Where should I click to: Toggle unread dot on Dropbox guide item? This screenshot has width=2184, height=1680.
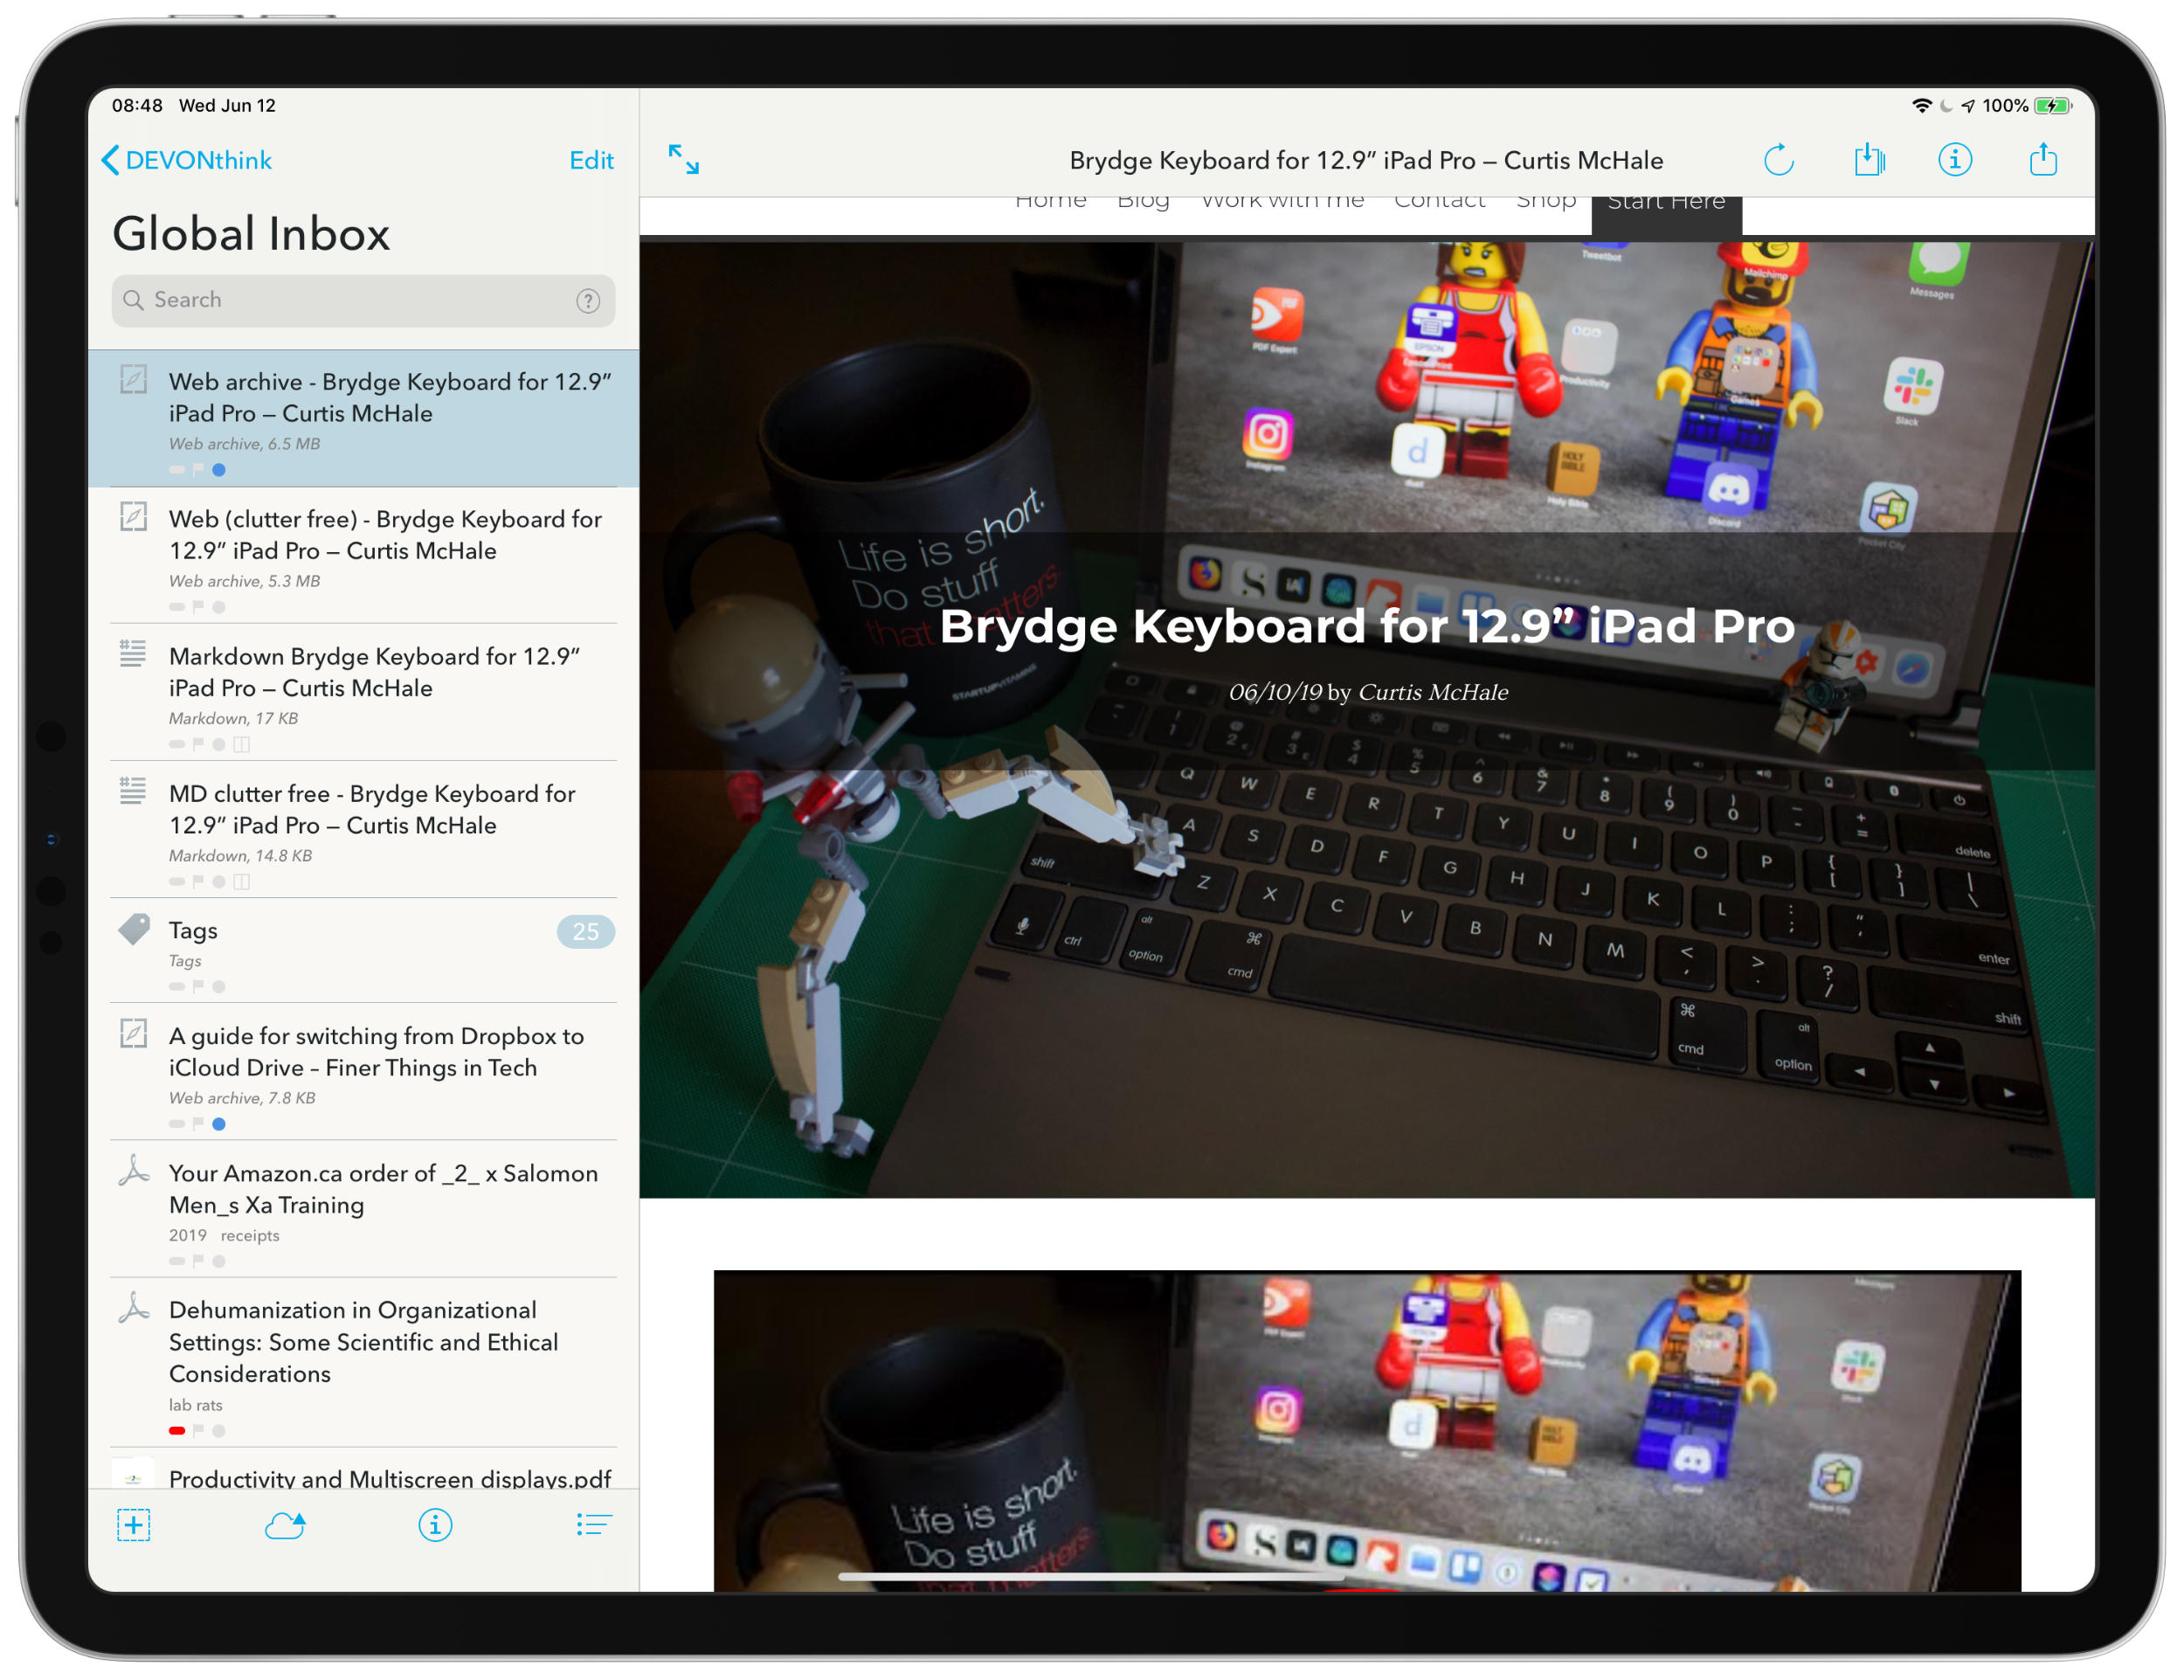pyautogui.click(x=219, y=1124)
